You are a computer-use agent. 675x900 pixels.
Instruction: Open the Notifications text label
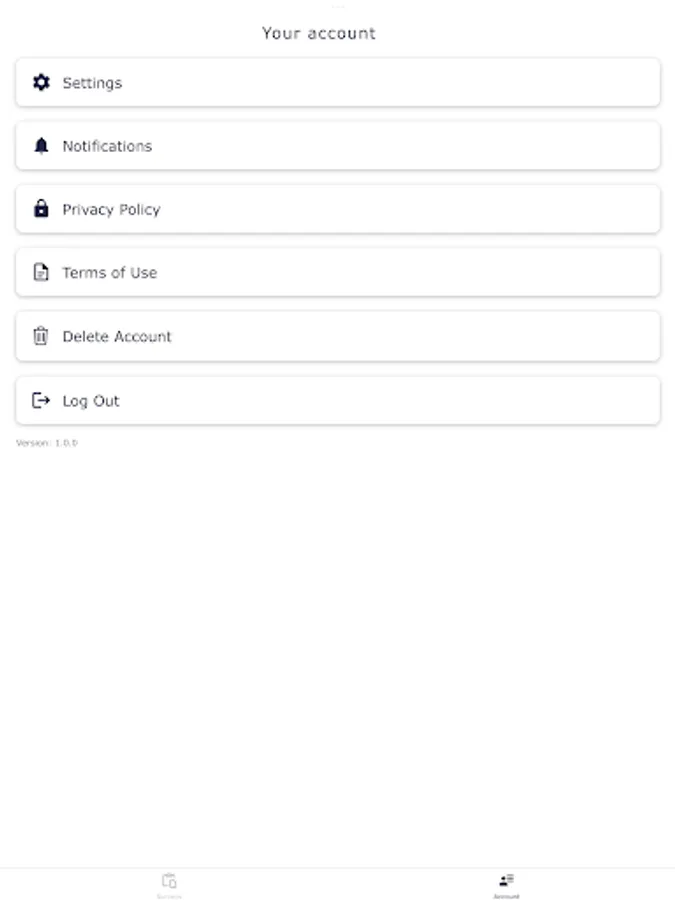coord(107,146)
